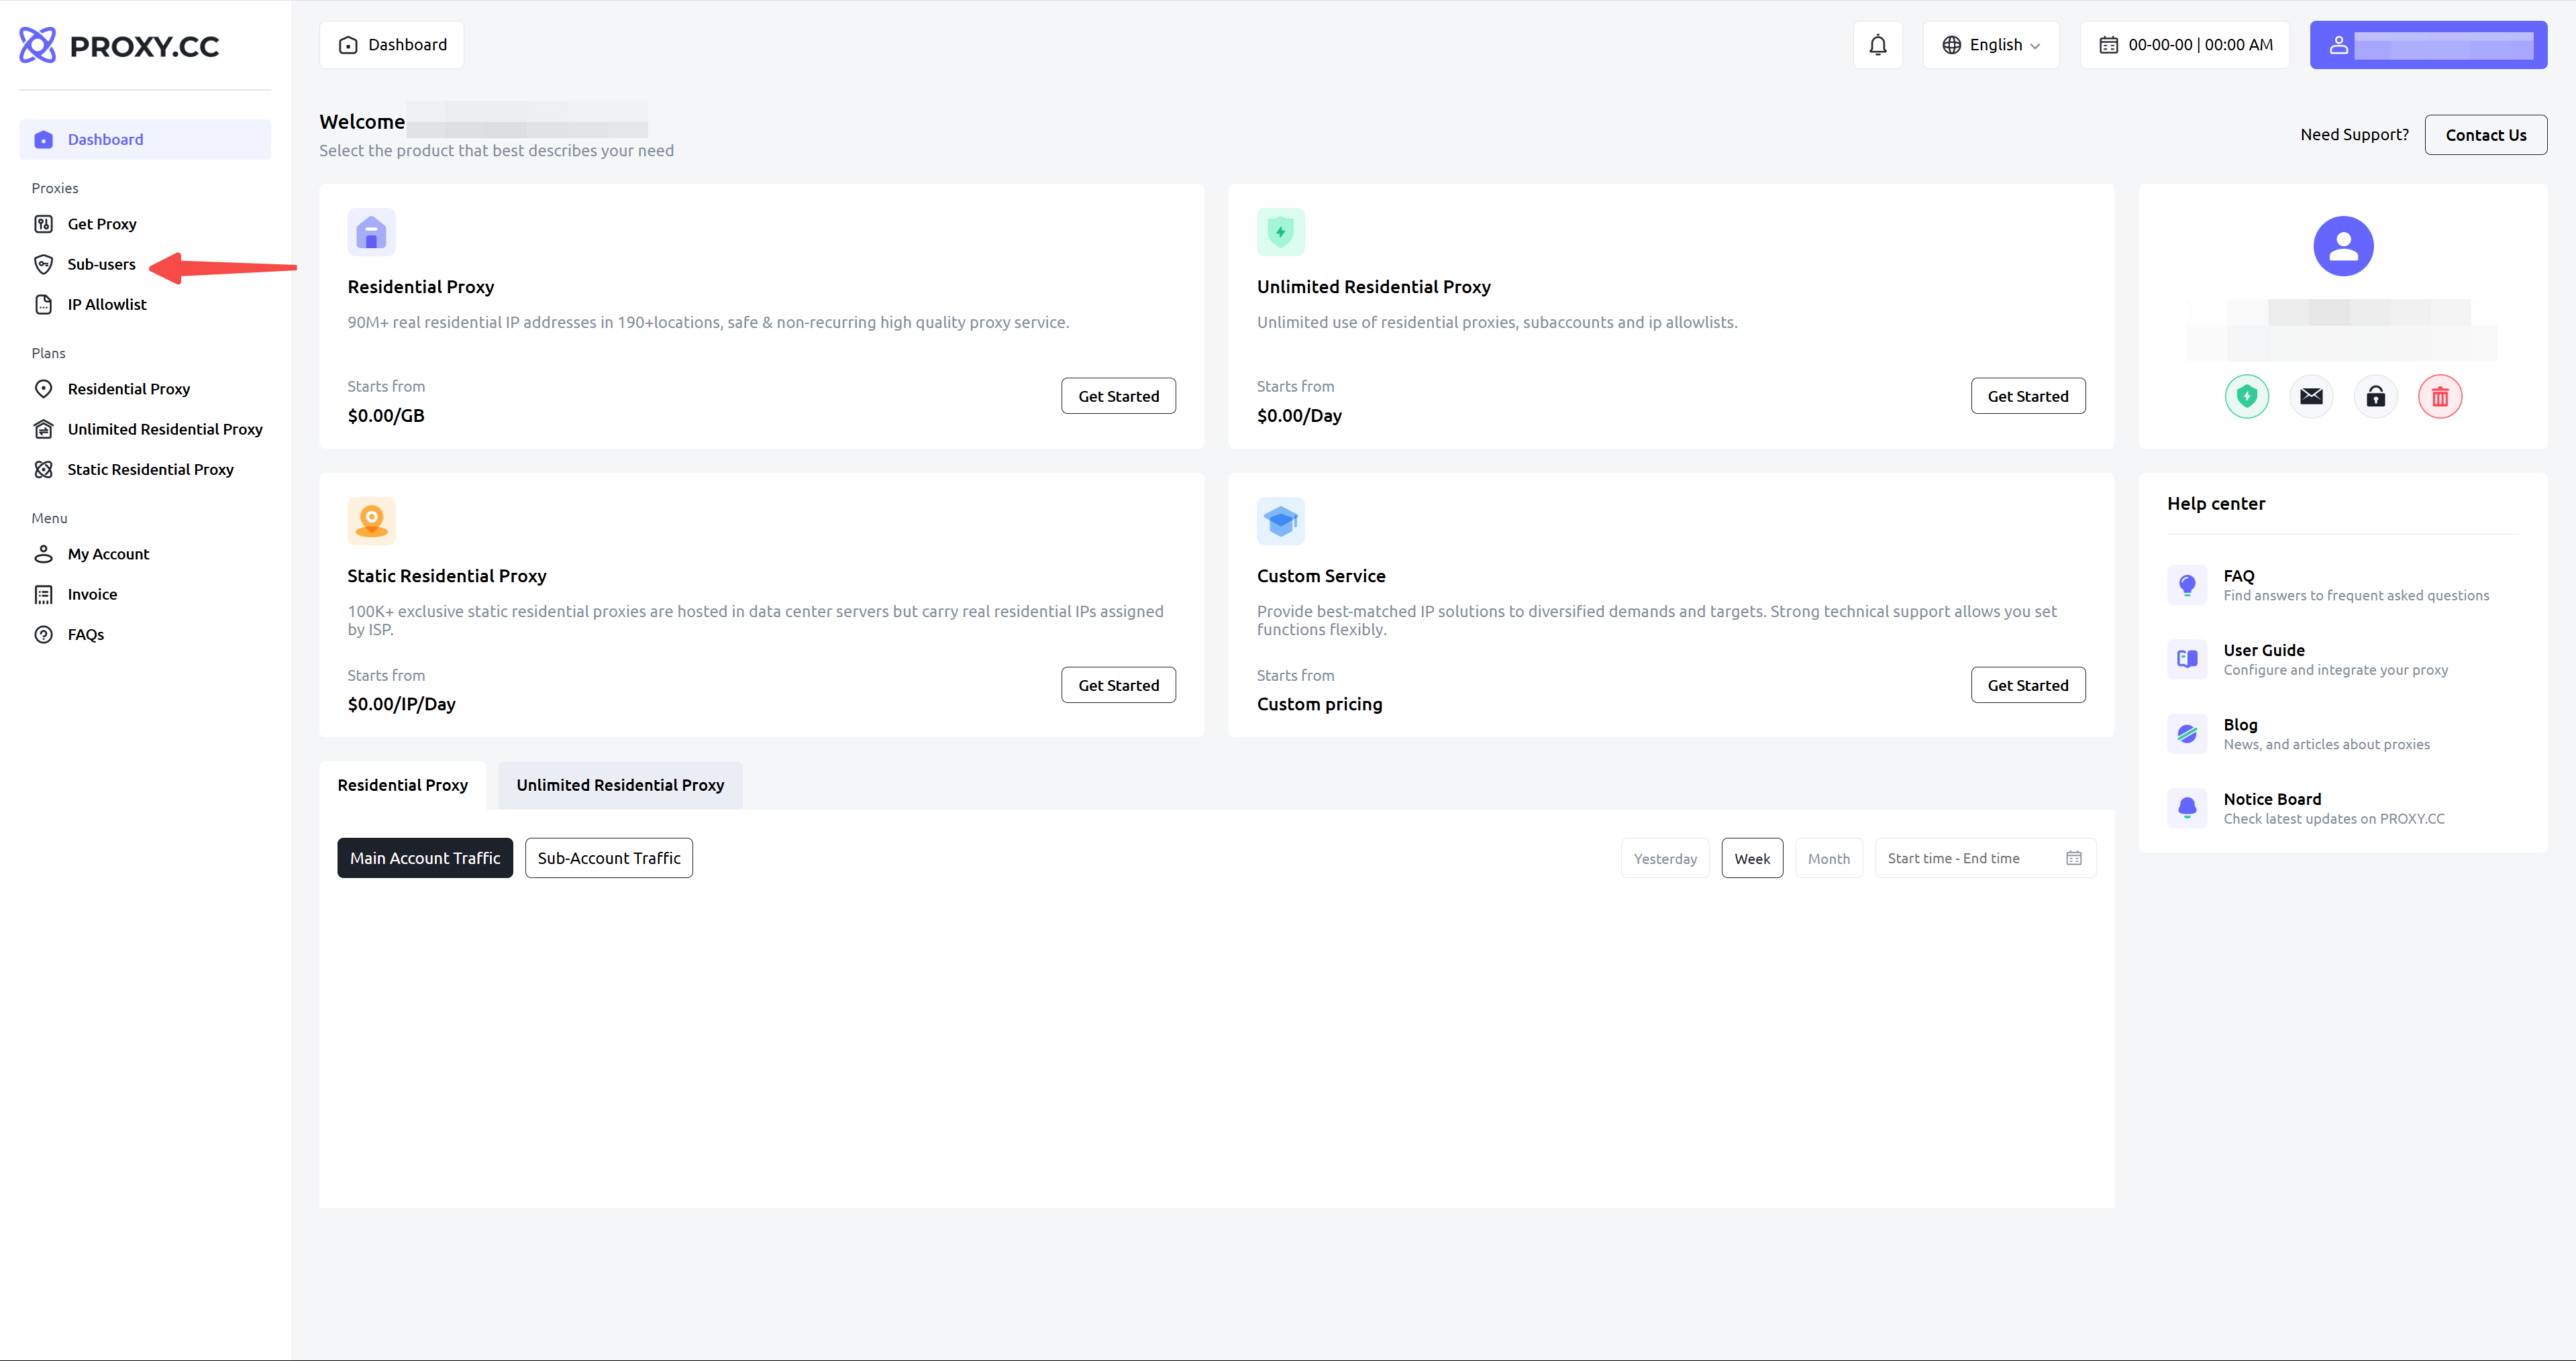Click the Unlimited Residential Proxy green shield card icon
Image resolution: width=2576 pixels, height=1361 pixels.
pyautogui.click(x=1281, y=232)
